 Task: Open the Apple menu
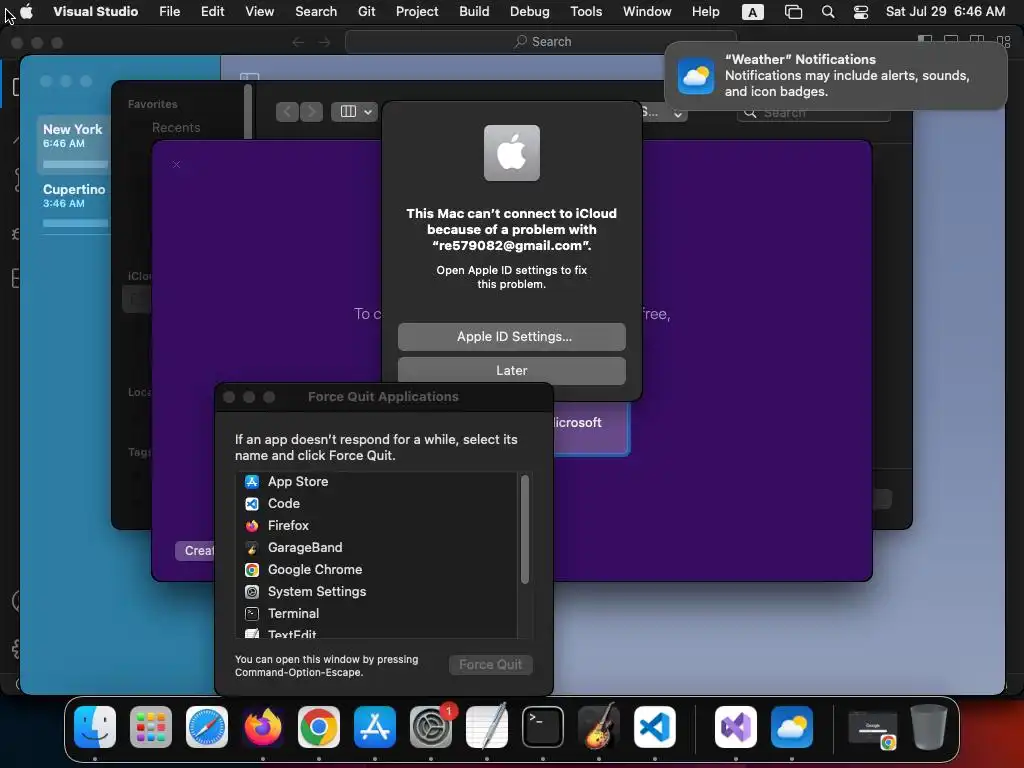click(x=27, y=11)
